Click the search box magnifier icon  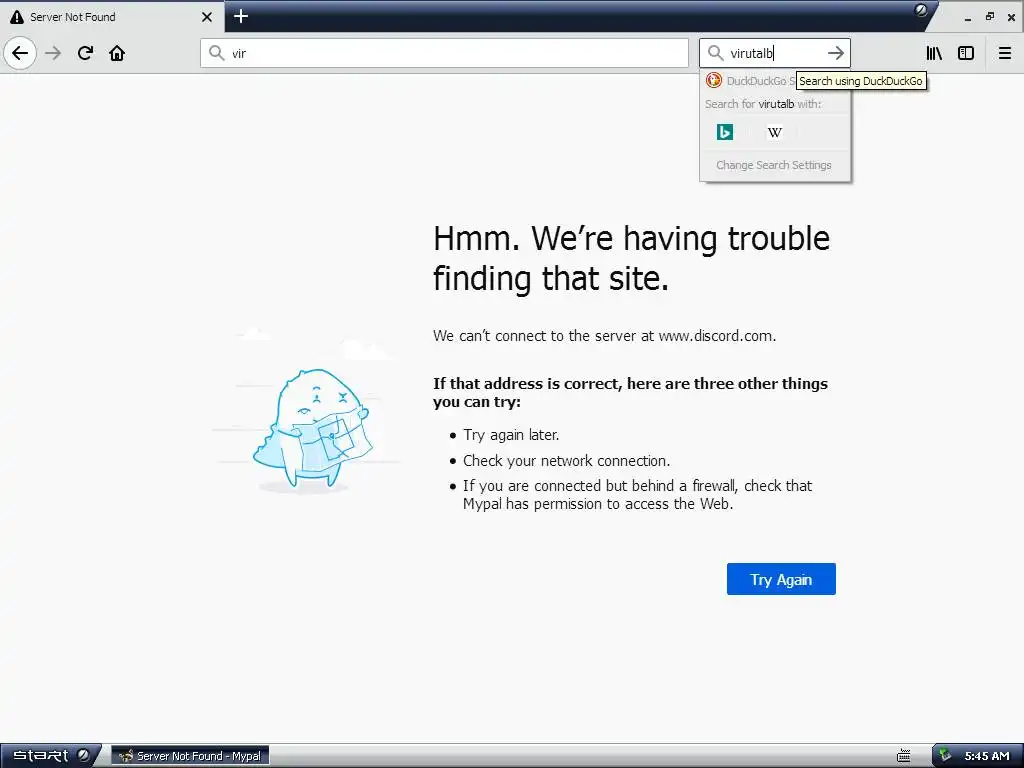(715, 53)
